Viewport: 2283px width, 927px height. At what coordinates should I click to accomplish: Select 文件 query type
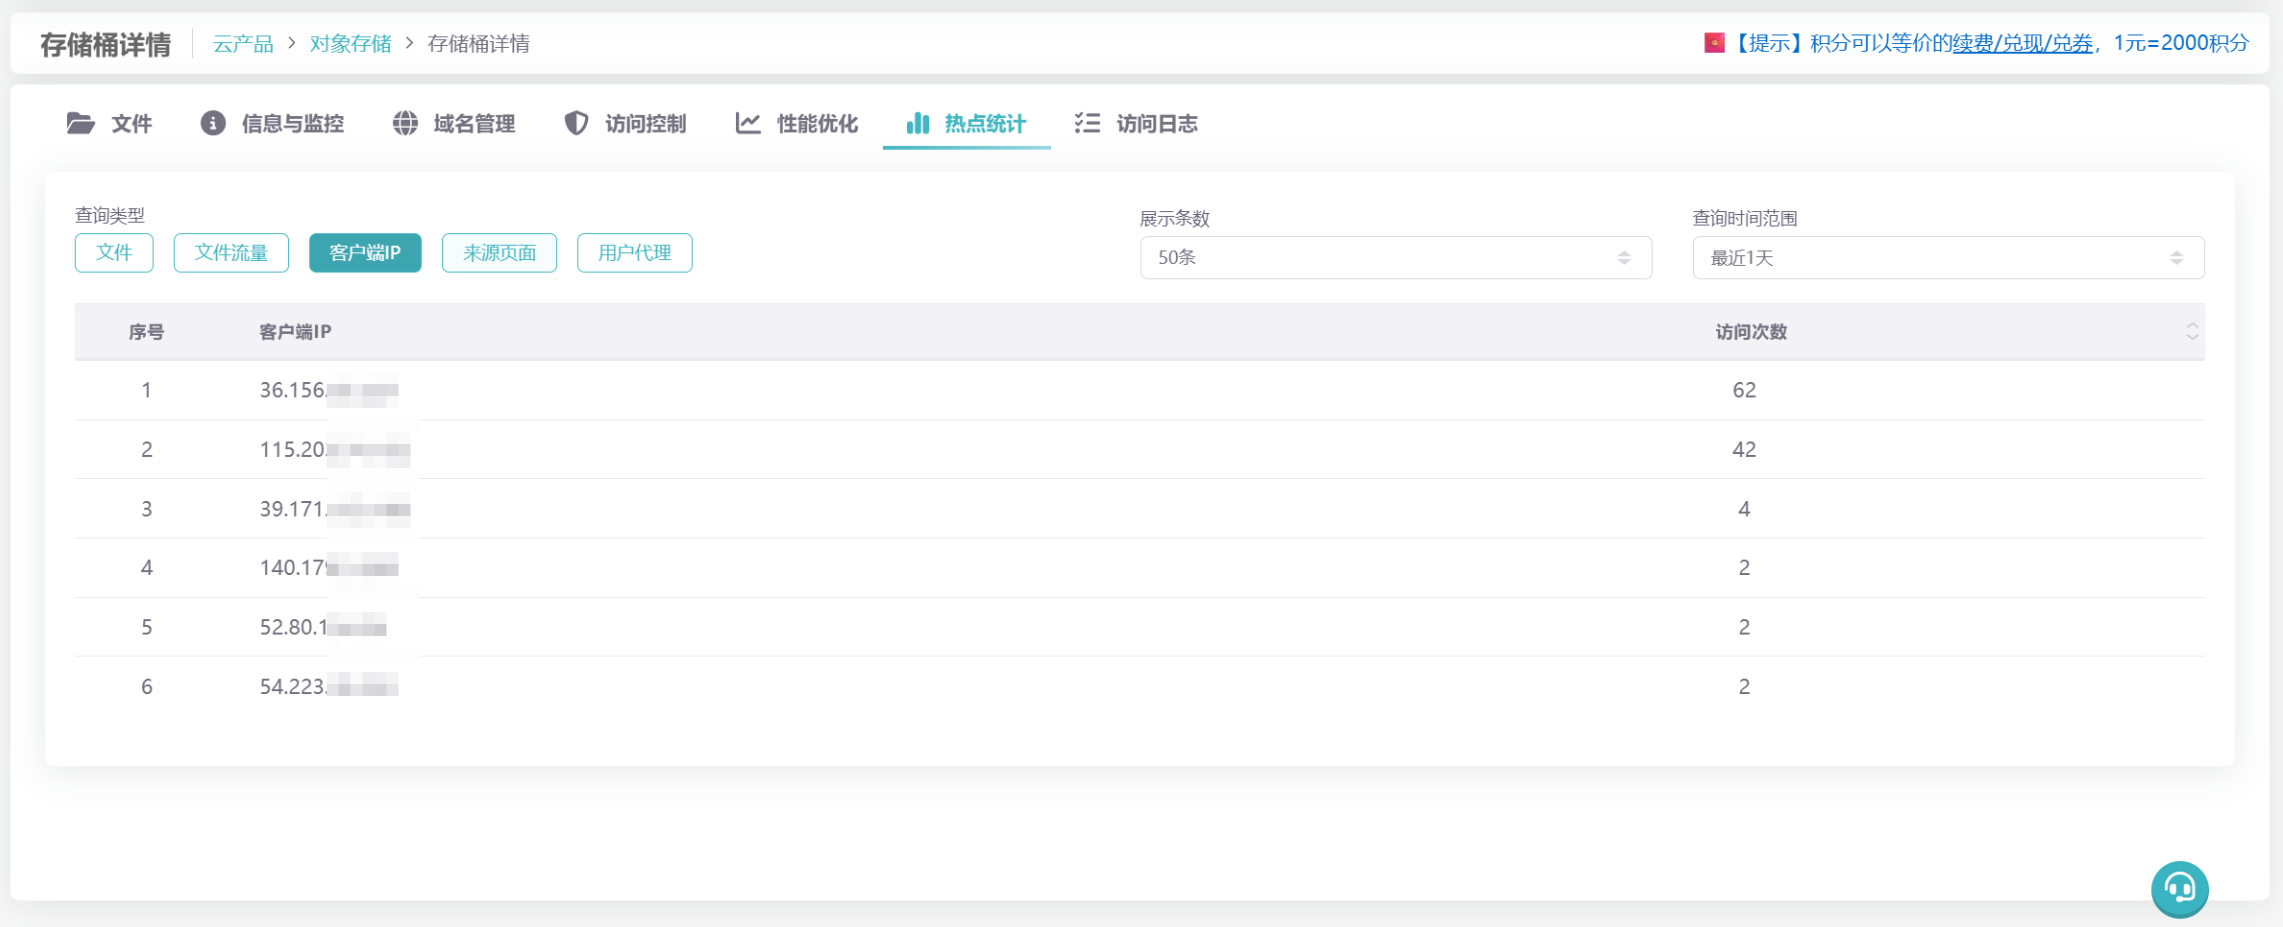click(x=114, y=253)
